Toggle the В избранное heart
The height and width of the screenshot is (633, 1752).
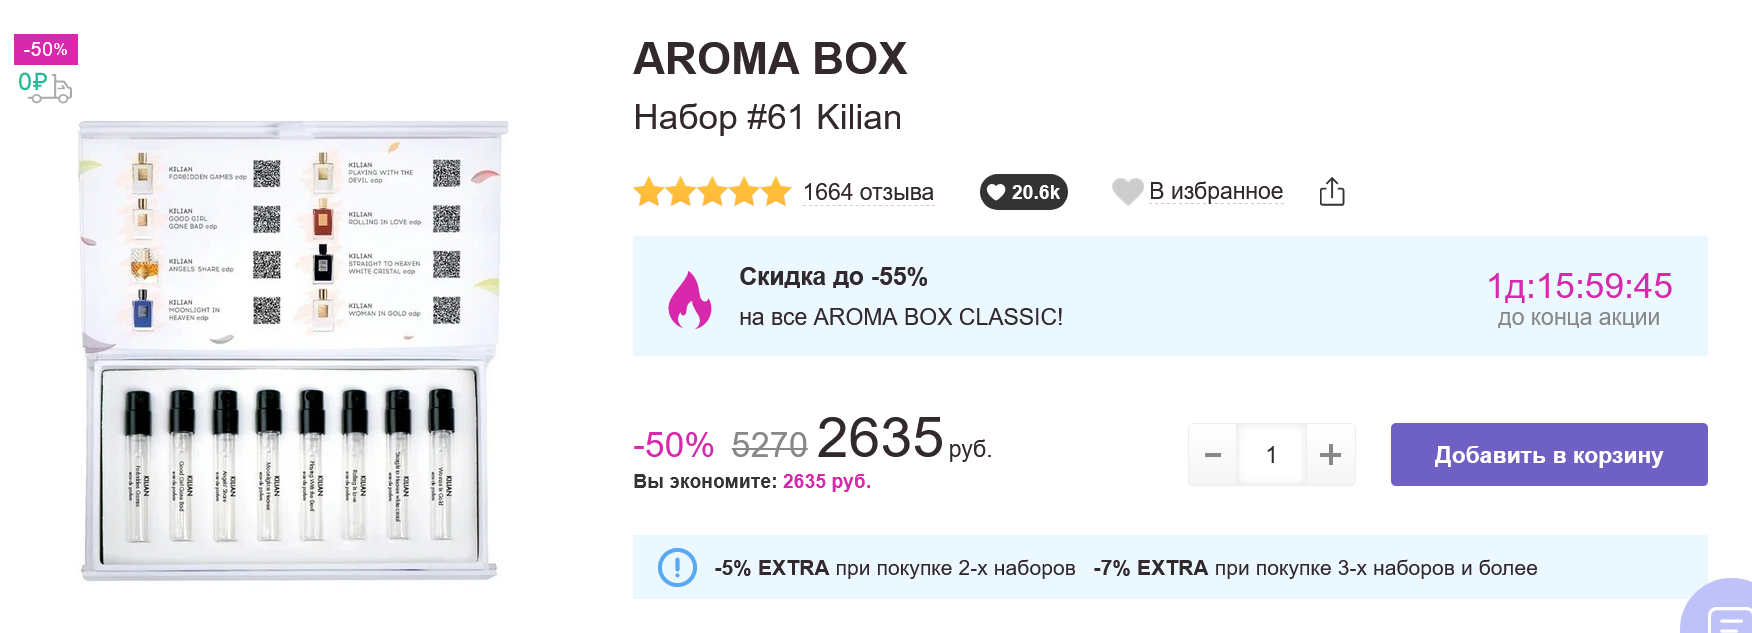click(1128, 191)
